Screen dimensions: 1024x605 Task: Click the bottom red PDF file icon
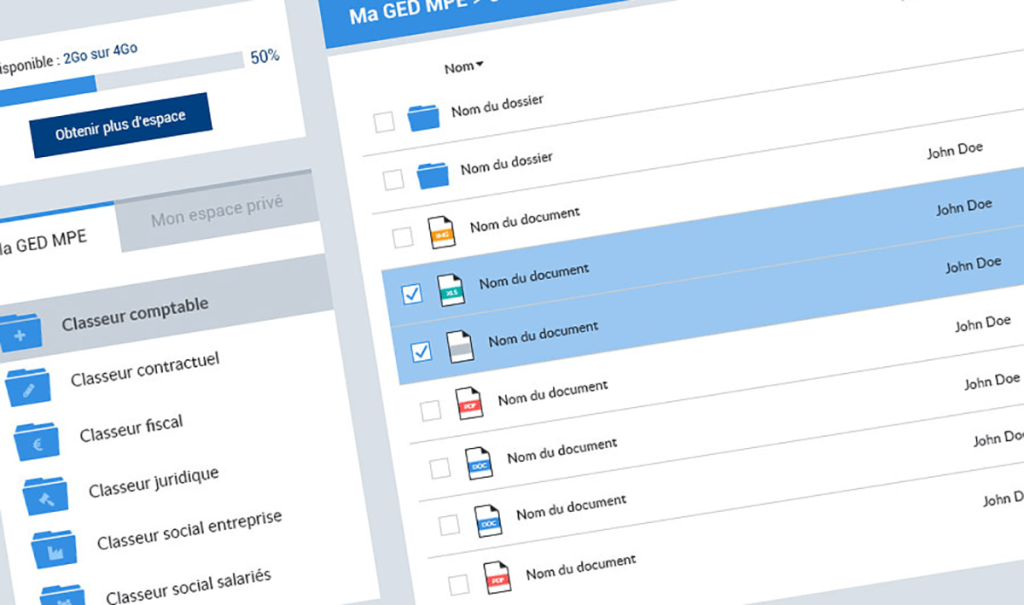[498, 578]
